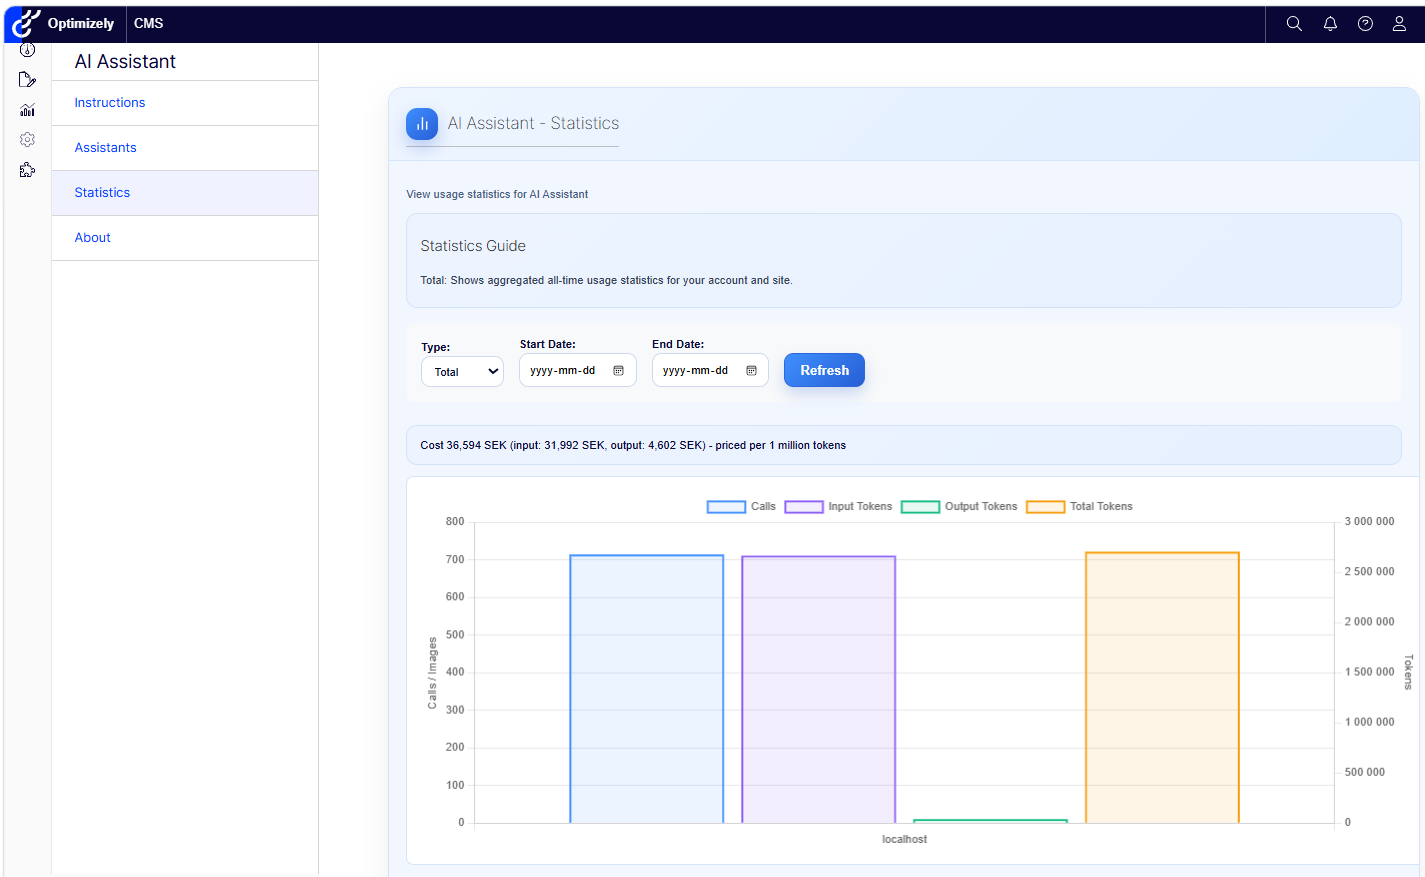The height and width of the screenshot is (877, 1425).
Task: Click the search magnifier icon
Action: tap(1294, 24)
